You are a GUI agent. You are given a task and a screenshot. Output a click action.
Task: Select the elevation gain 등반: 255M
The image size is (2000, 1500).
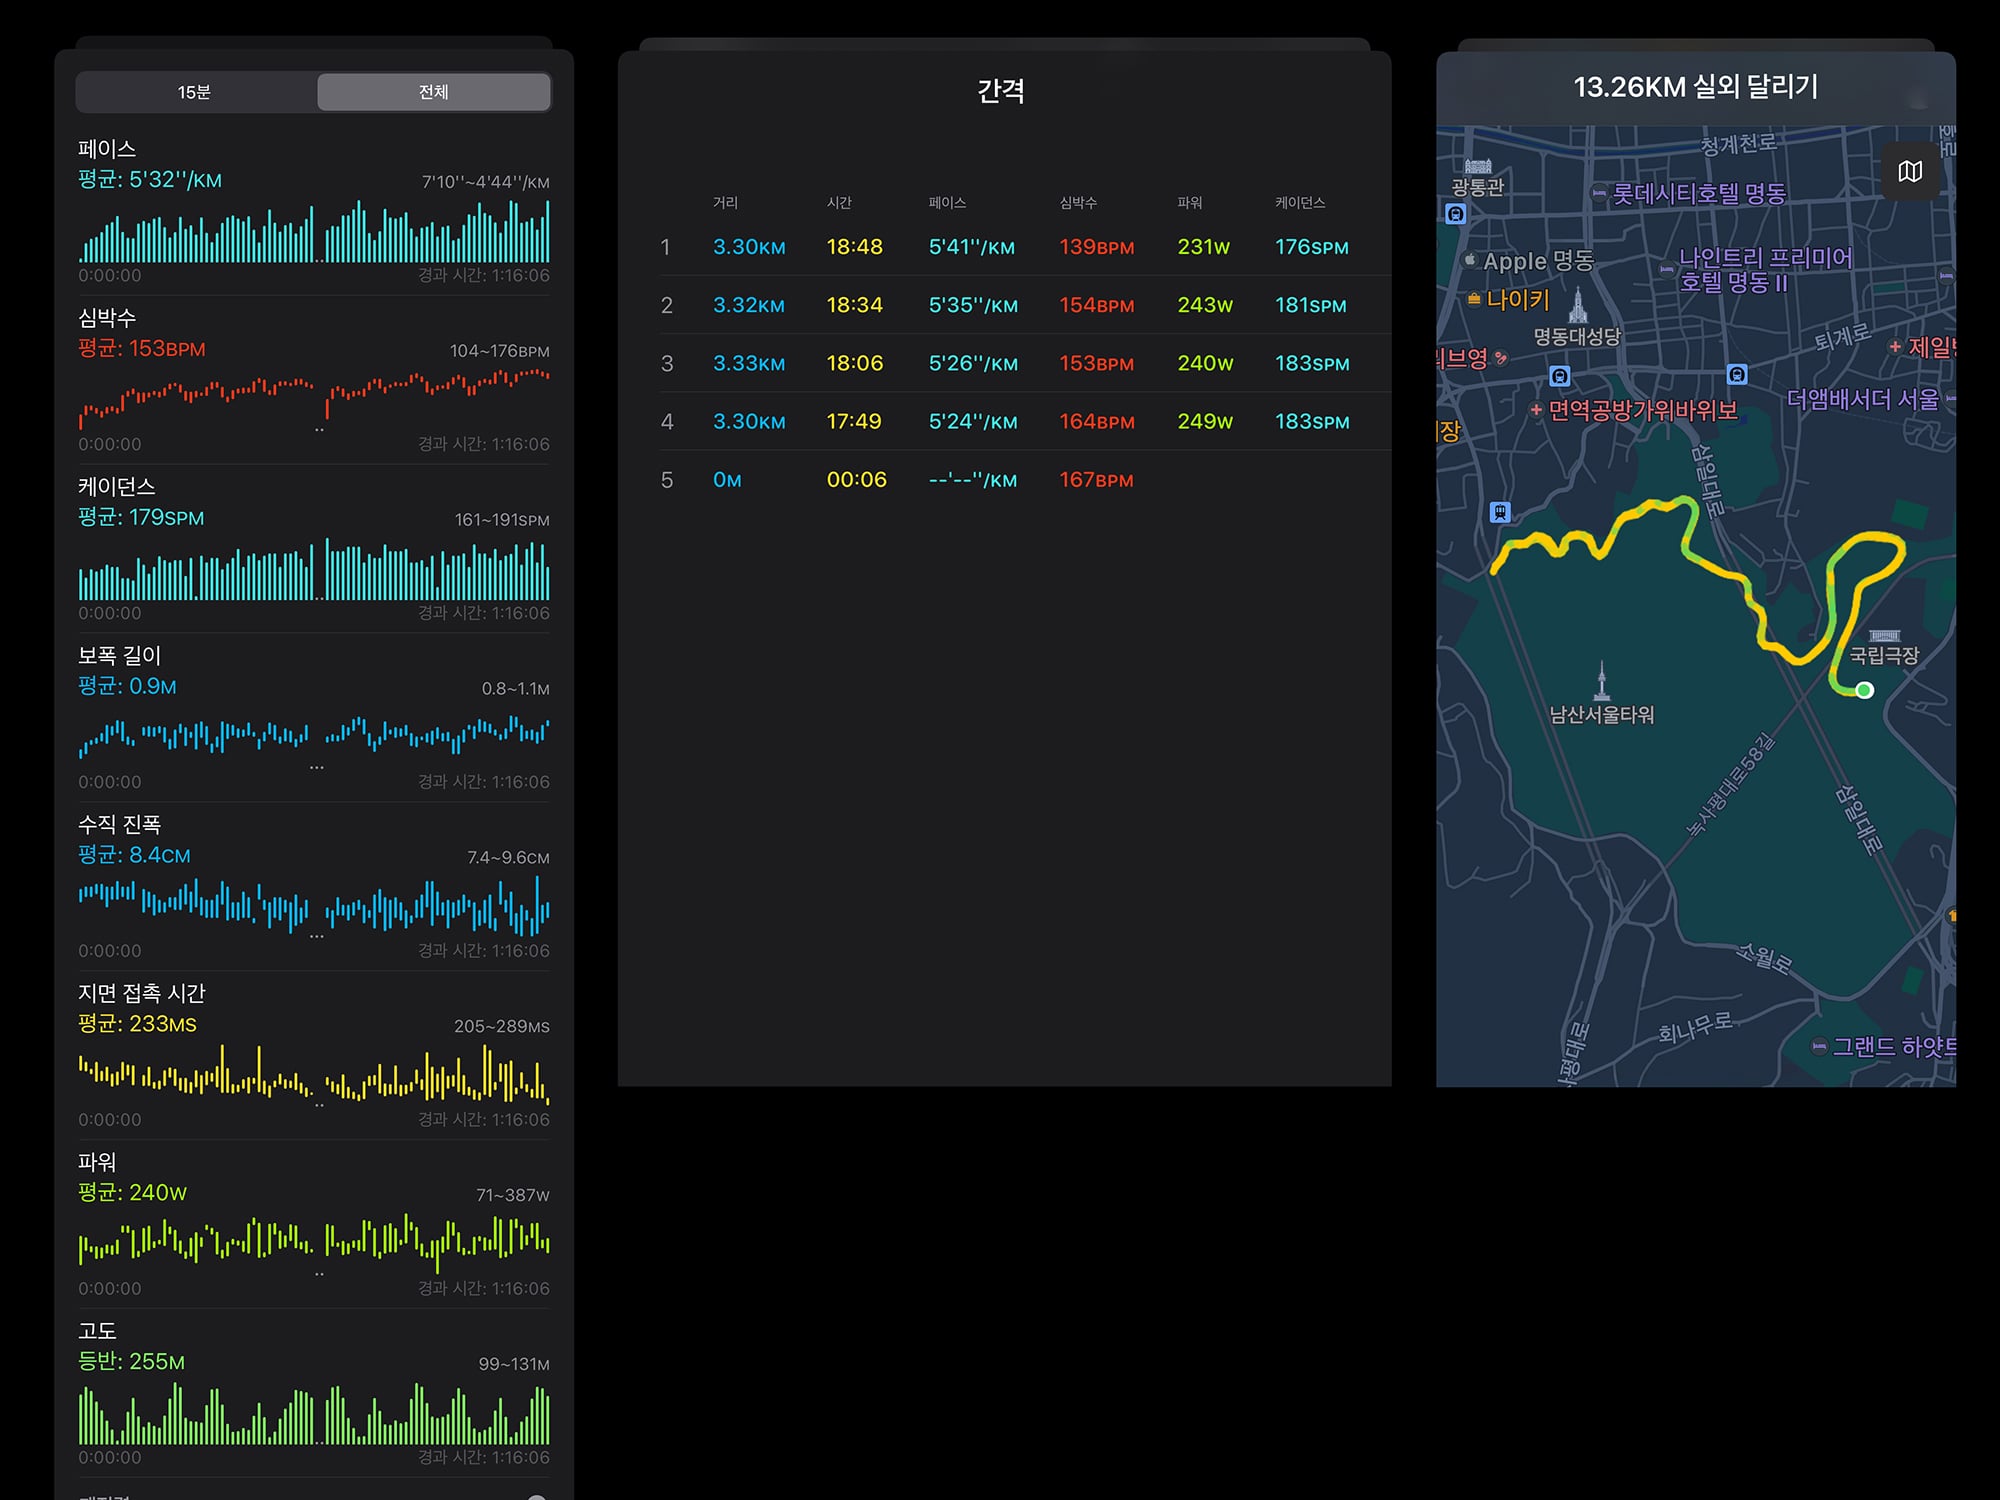pyautogui.click(x=131, y=1361)
